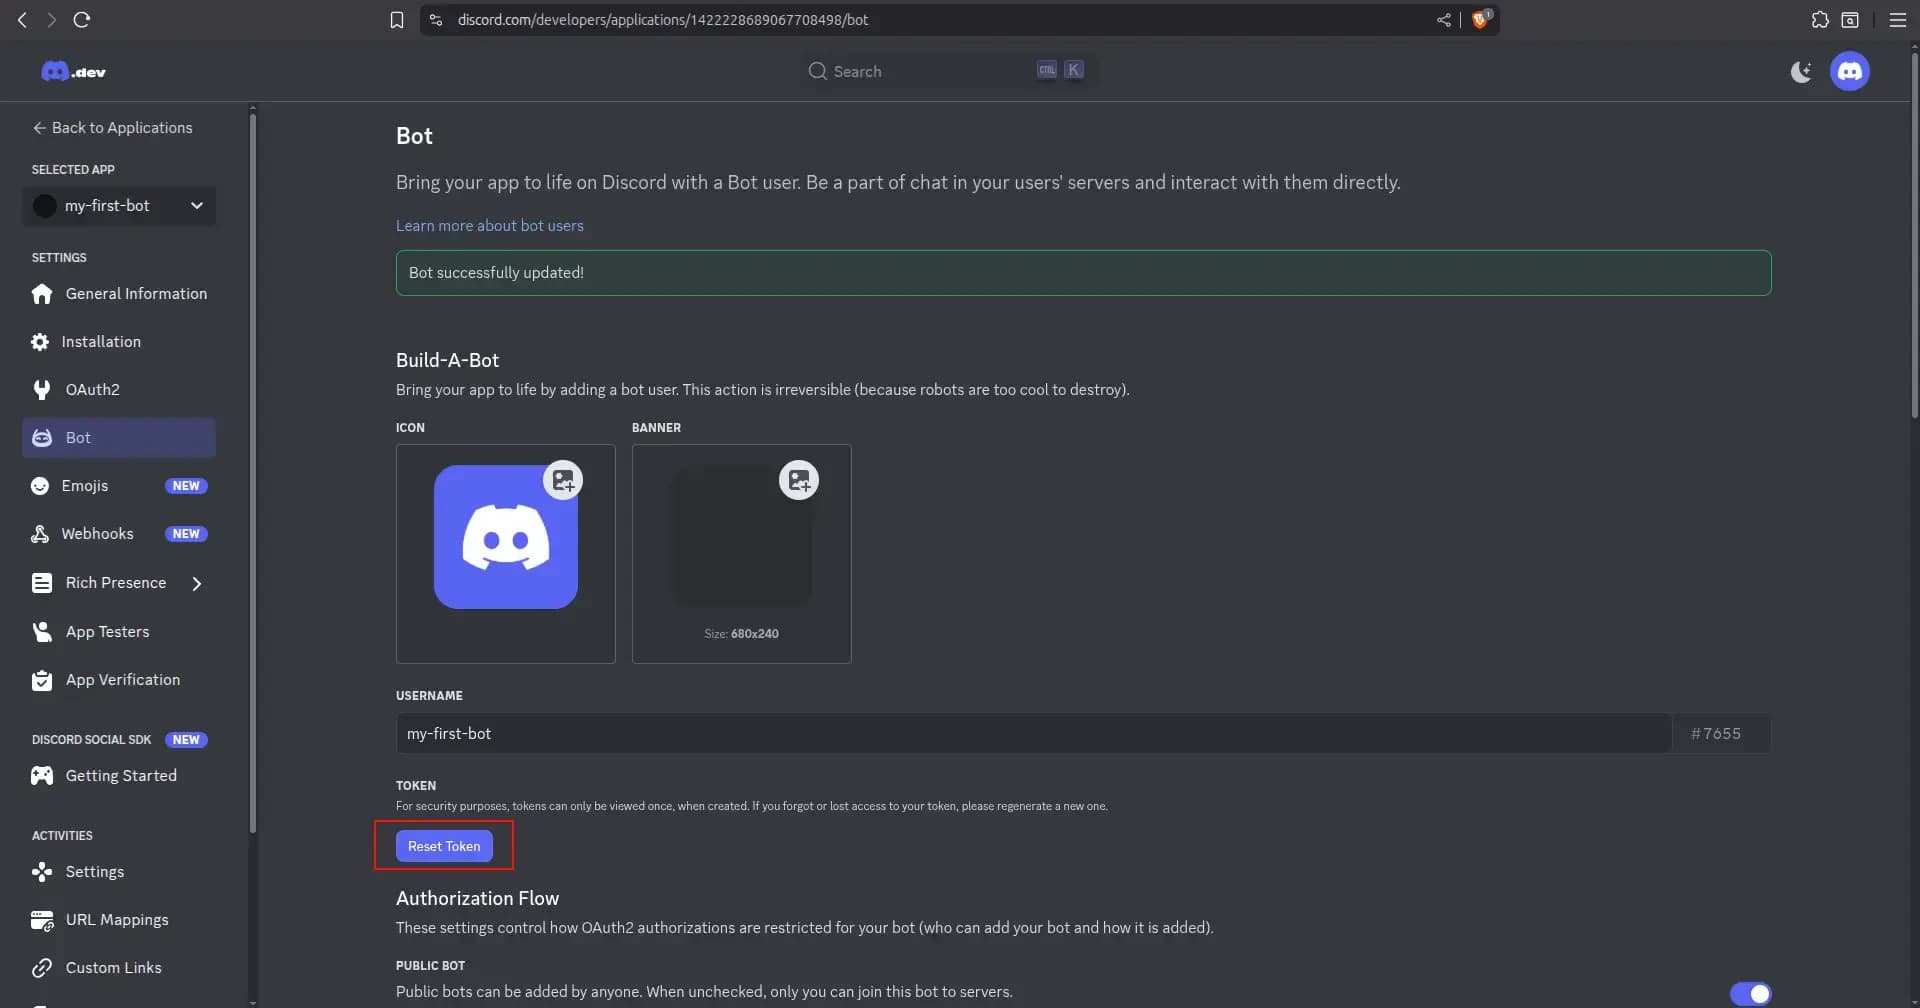Image resolution: width=1920 pixels, height=1008 pixels.
Task: Open the browser extensions puzzle icon
Action: (1820, 20)
